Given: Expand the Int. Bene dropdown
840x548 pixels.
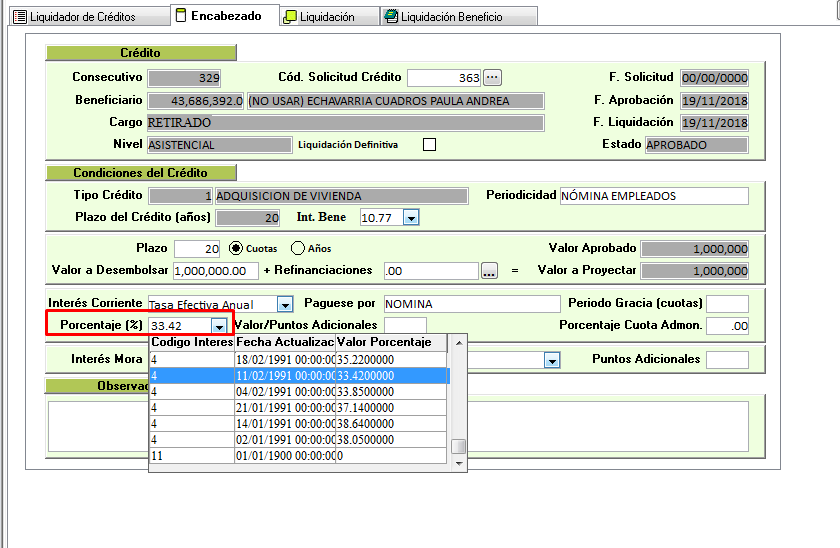Looking at the screenshot, I should [410, 218].
